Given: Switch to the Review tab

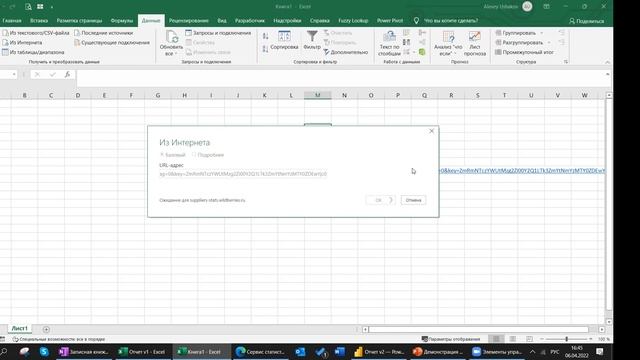Looking at the screenshot, I should (x=189, y=20).
